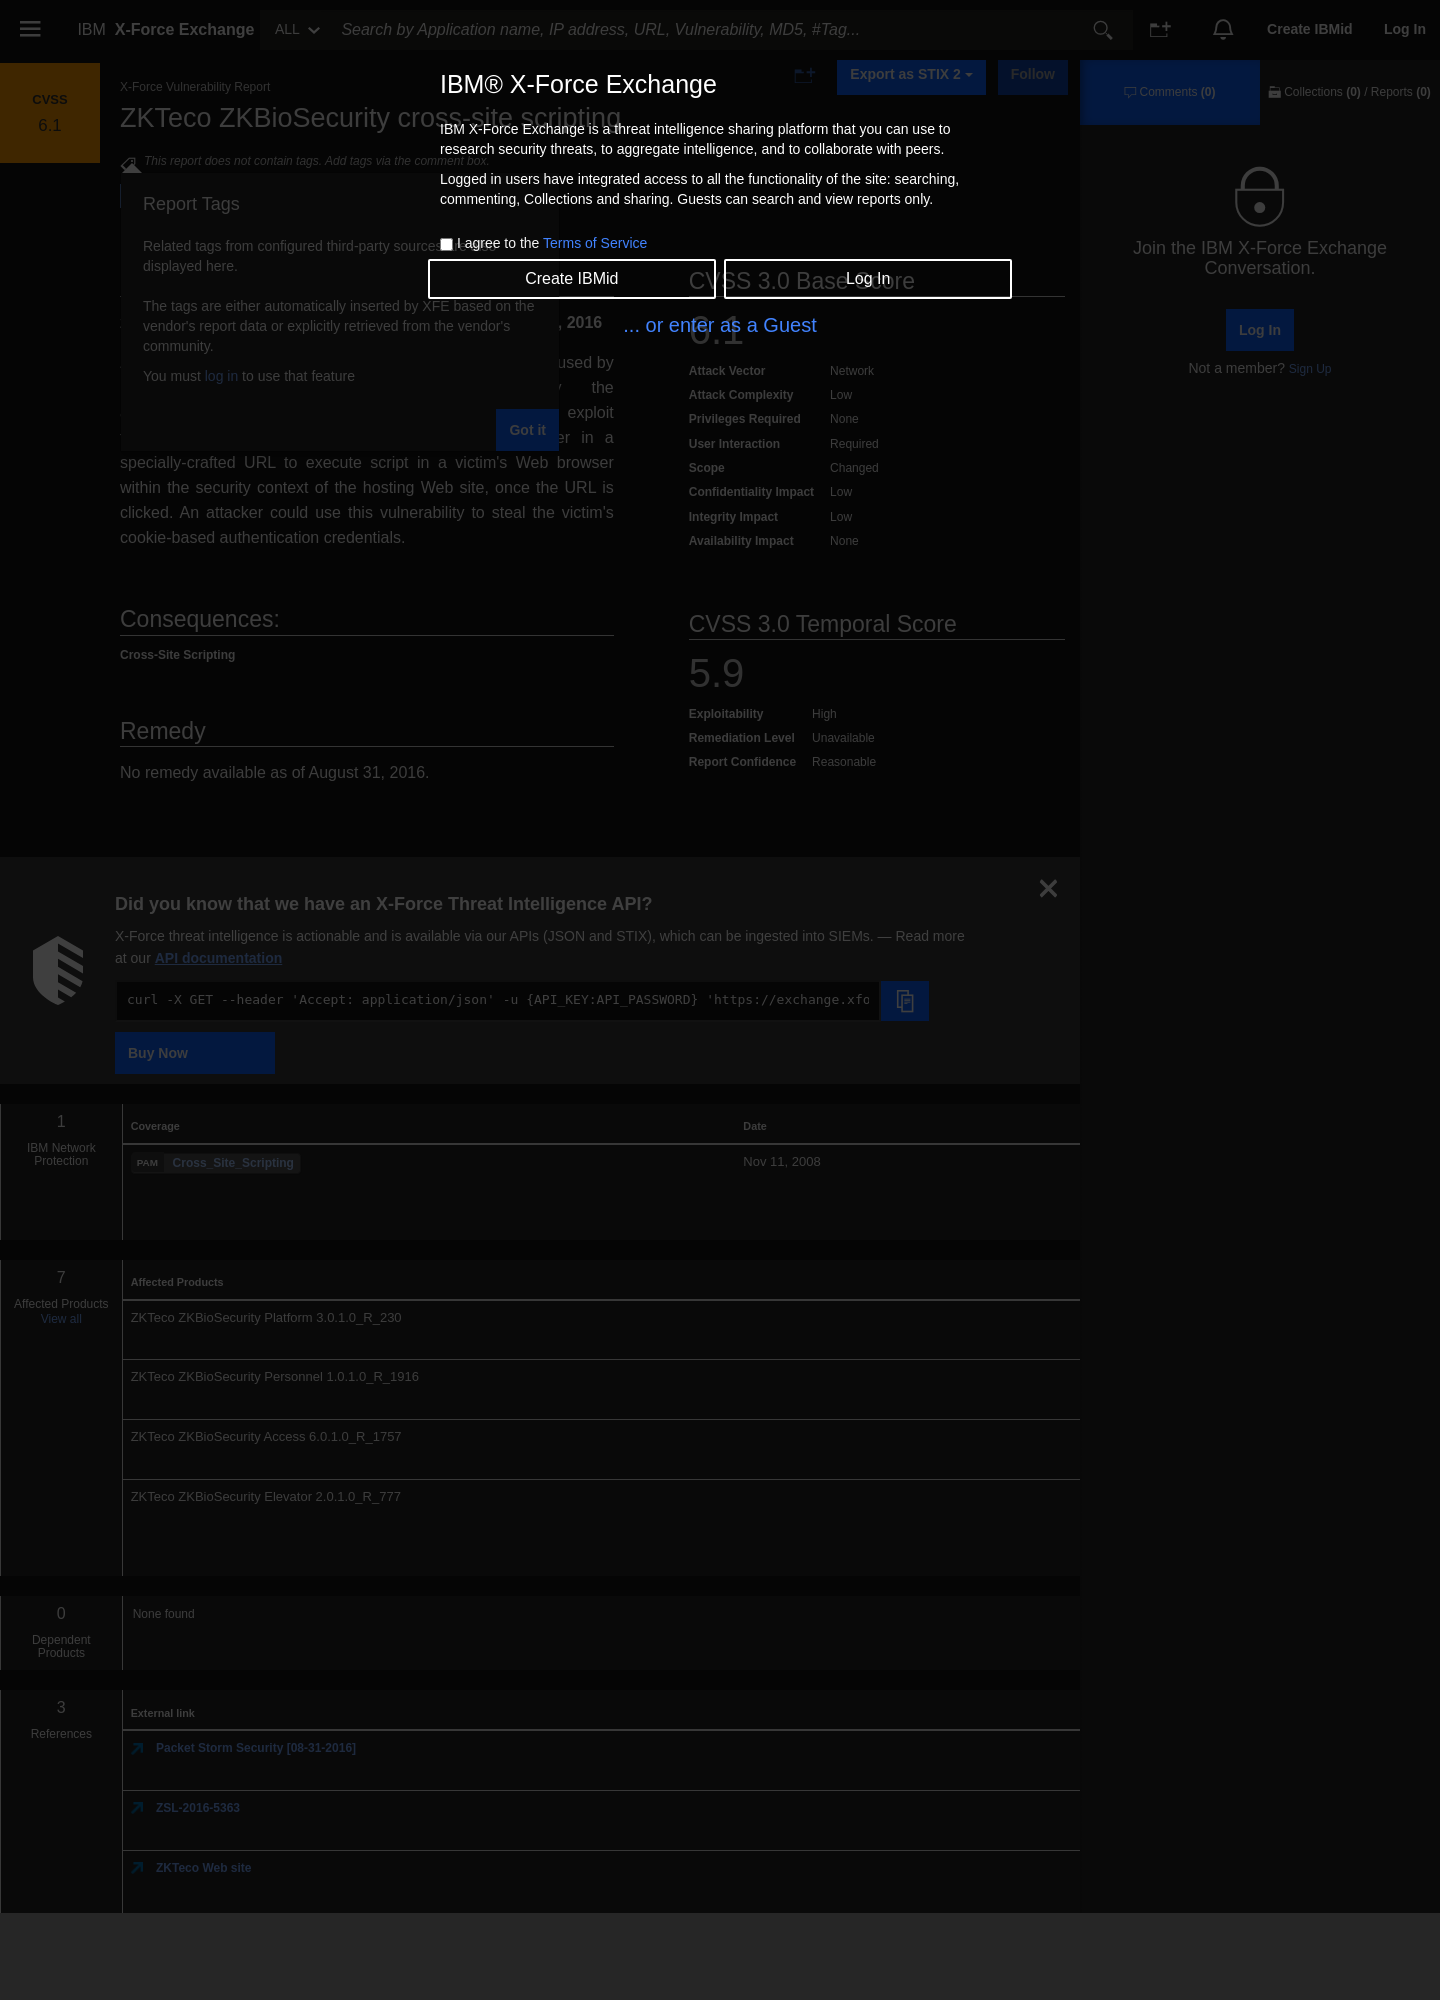Open the Terms of Service link

(595, 243)
